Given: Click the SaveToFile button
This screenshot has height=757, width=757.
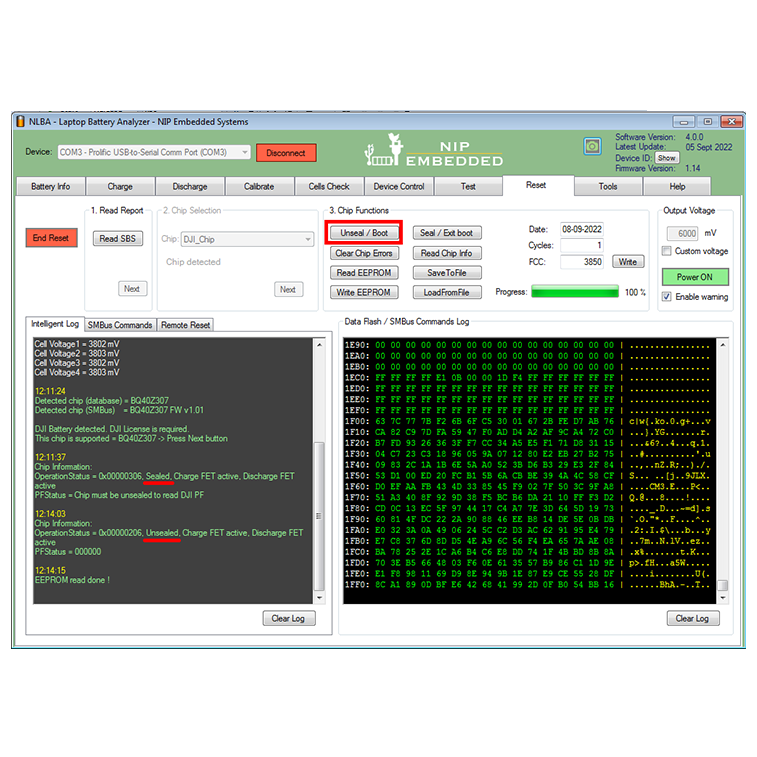Looking at the screenshot, I should pos(447,273).
